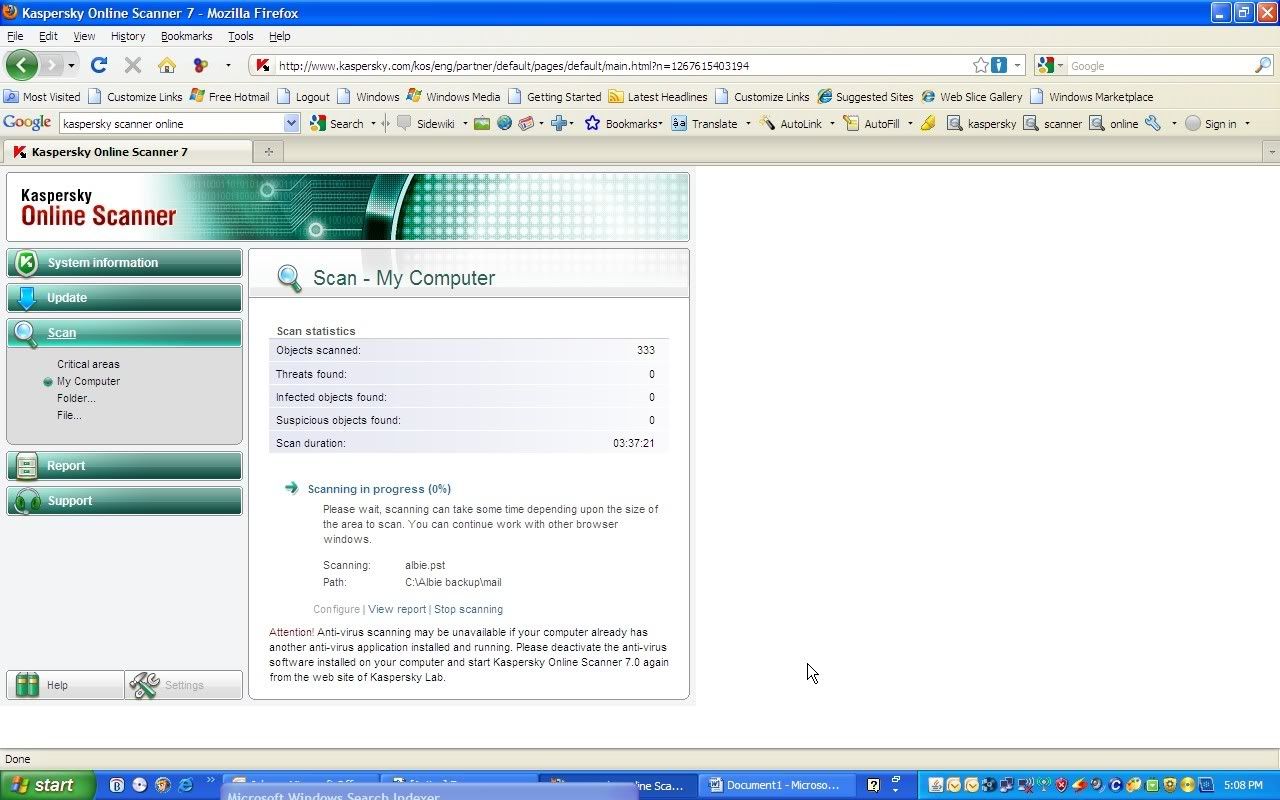This screenshot has width=1280, height=800.
Task: Open the Update section with blue arrow
Action: pyautogui.click(x=125, y=298)
